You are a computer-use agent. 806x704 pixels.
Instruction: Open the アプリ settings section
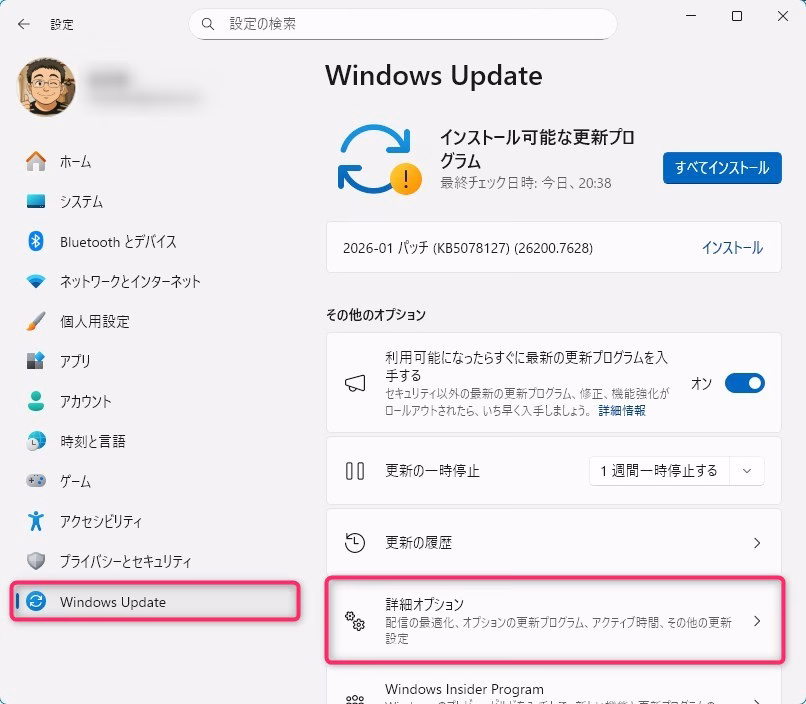[x=75, y=361]
